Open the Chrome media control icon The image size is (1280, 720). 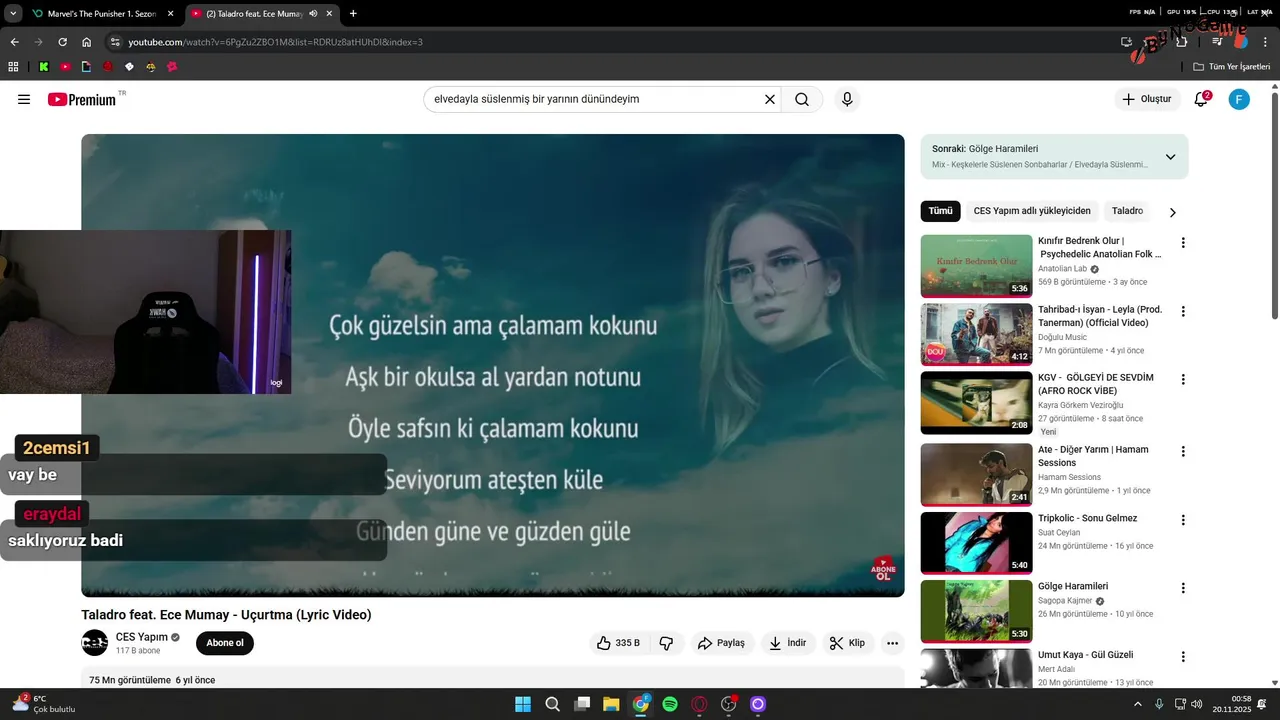click(1217, 42)
